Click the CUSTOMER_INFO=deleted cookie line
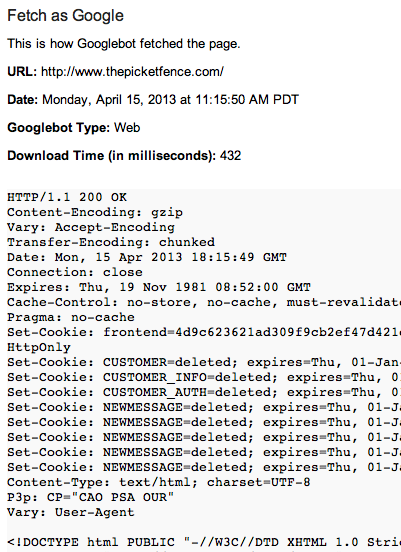Screen dimensions: 401x552 click(204, 377)
